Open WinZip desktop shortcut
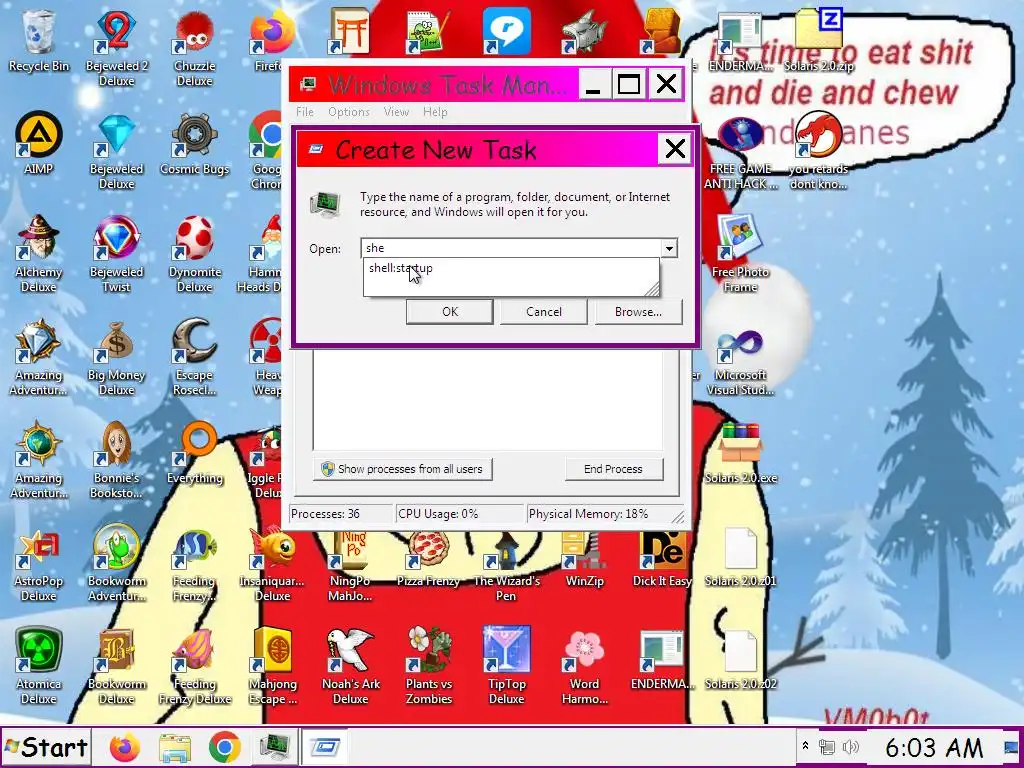Image resolution: width=1024 pixels, height=768 pixels. coord(584,556)
